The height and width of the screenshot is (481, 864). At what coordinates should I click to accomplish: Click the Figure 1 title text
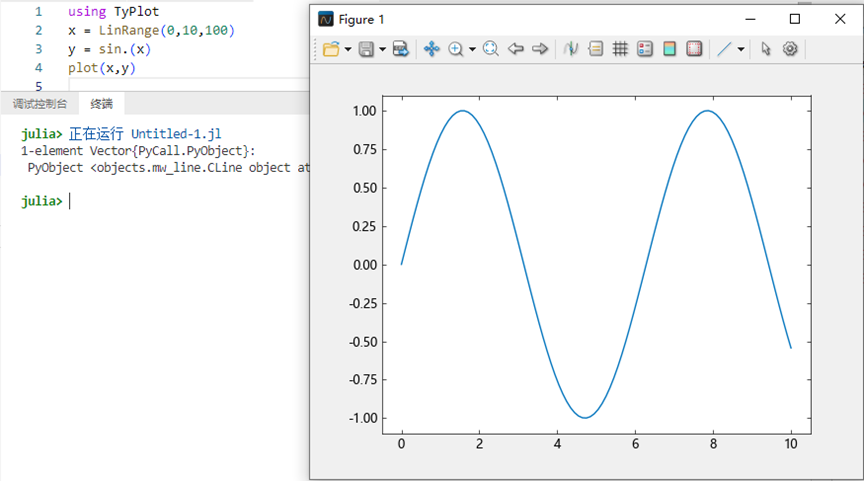361,20
